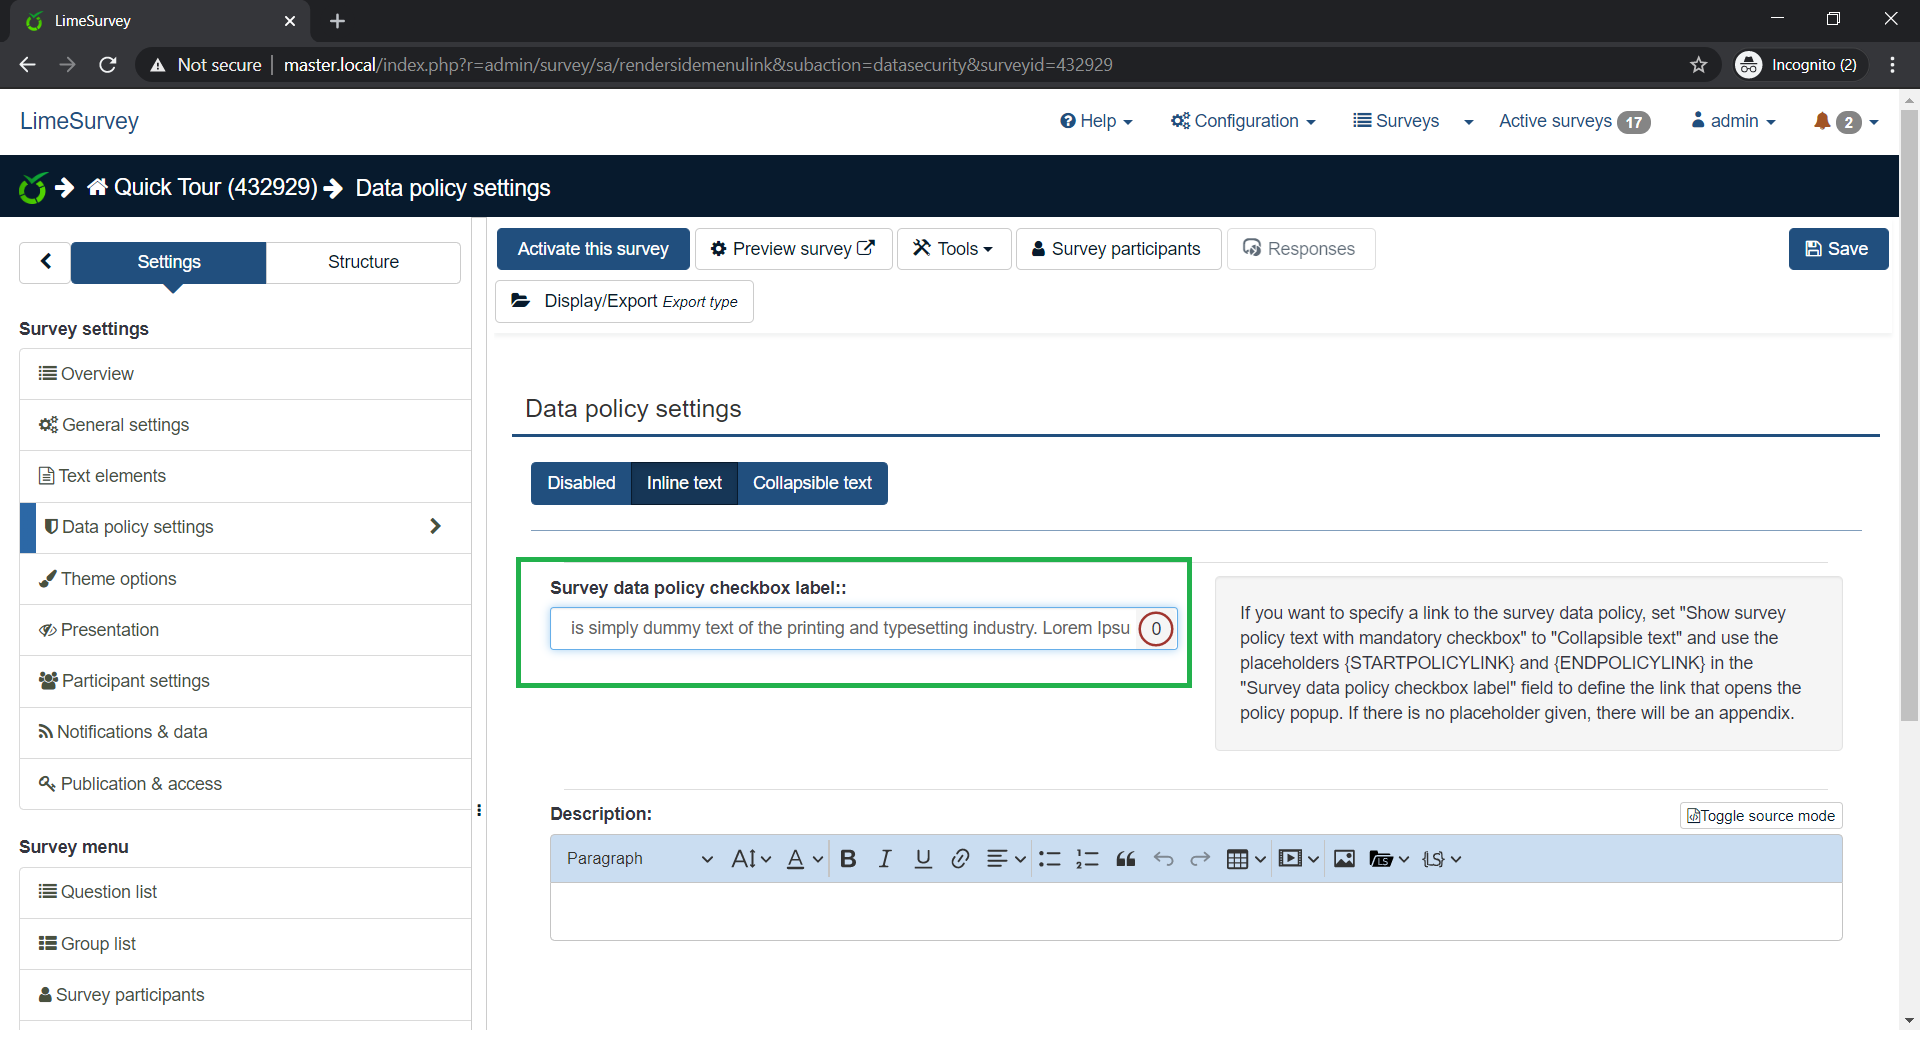Click the green LimeSurvey logo icon in breadcrumb
1920x1059 pixels.
(33, 187)
